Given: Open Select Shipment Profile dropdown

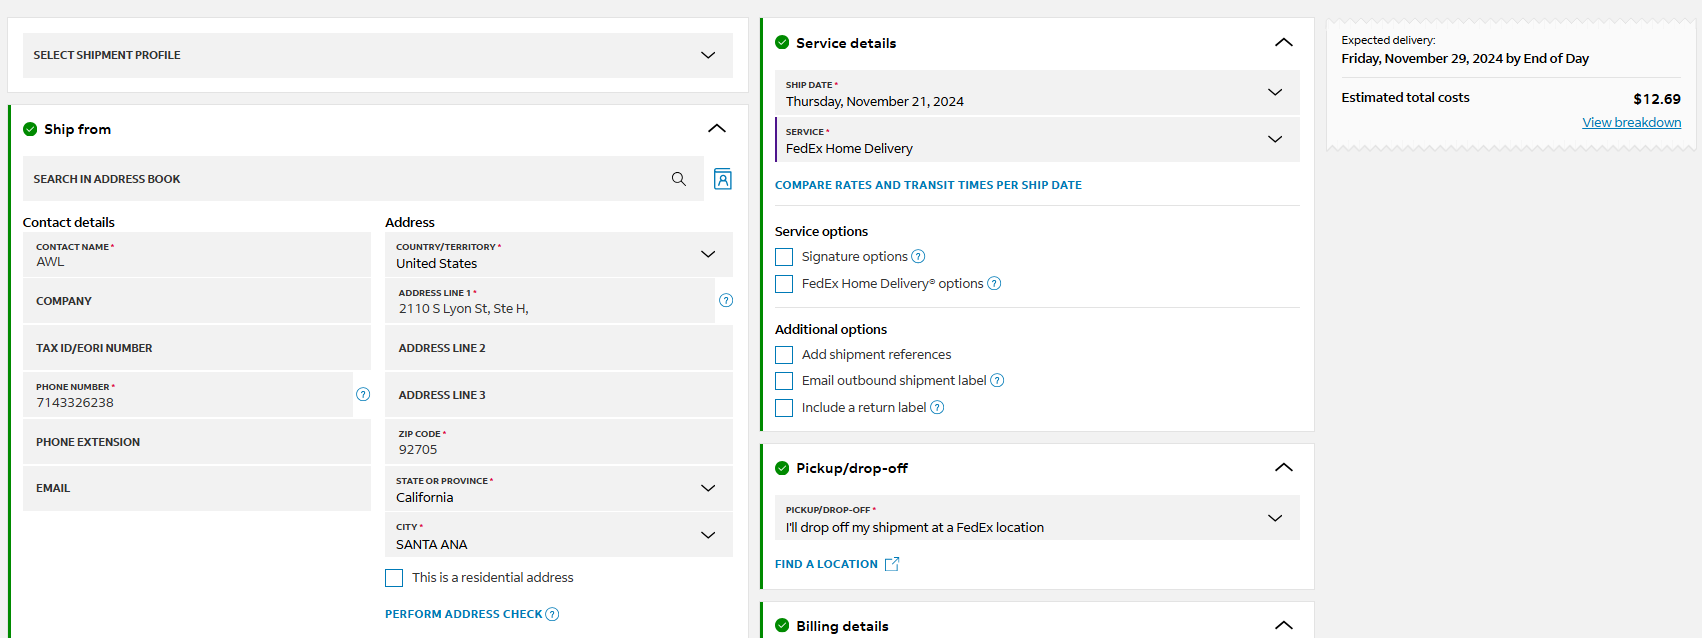Looking at the screenshot, I should click(378, 55).
